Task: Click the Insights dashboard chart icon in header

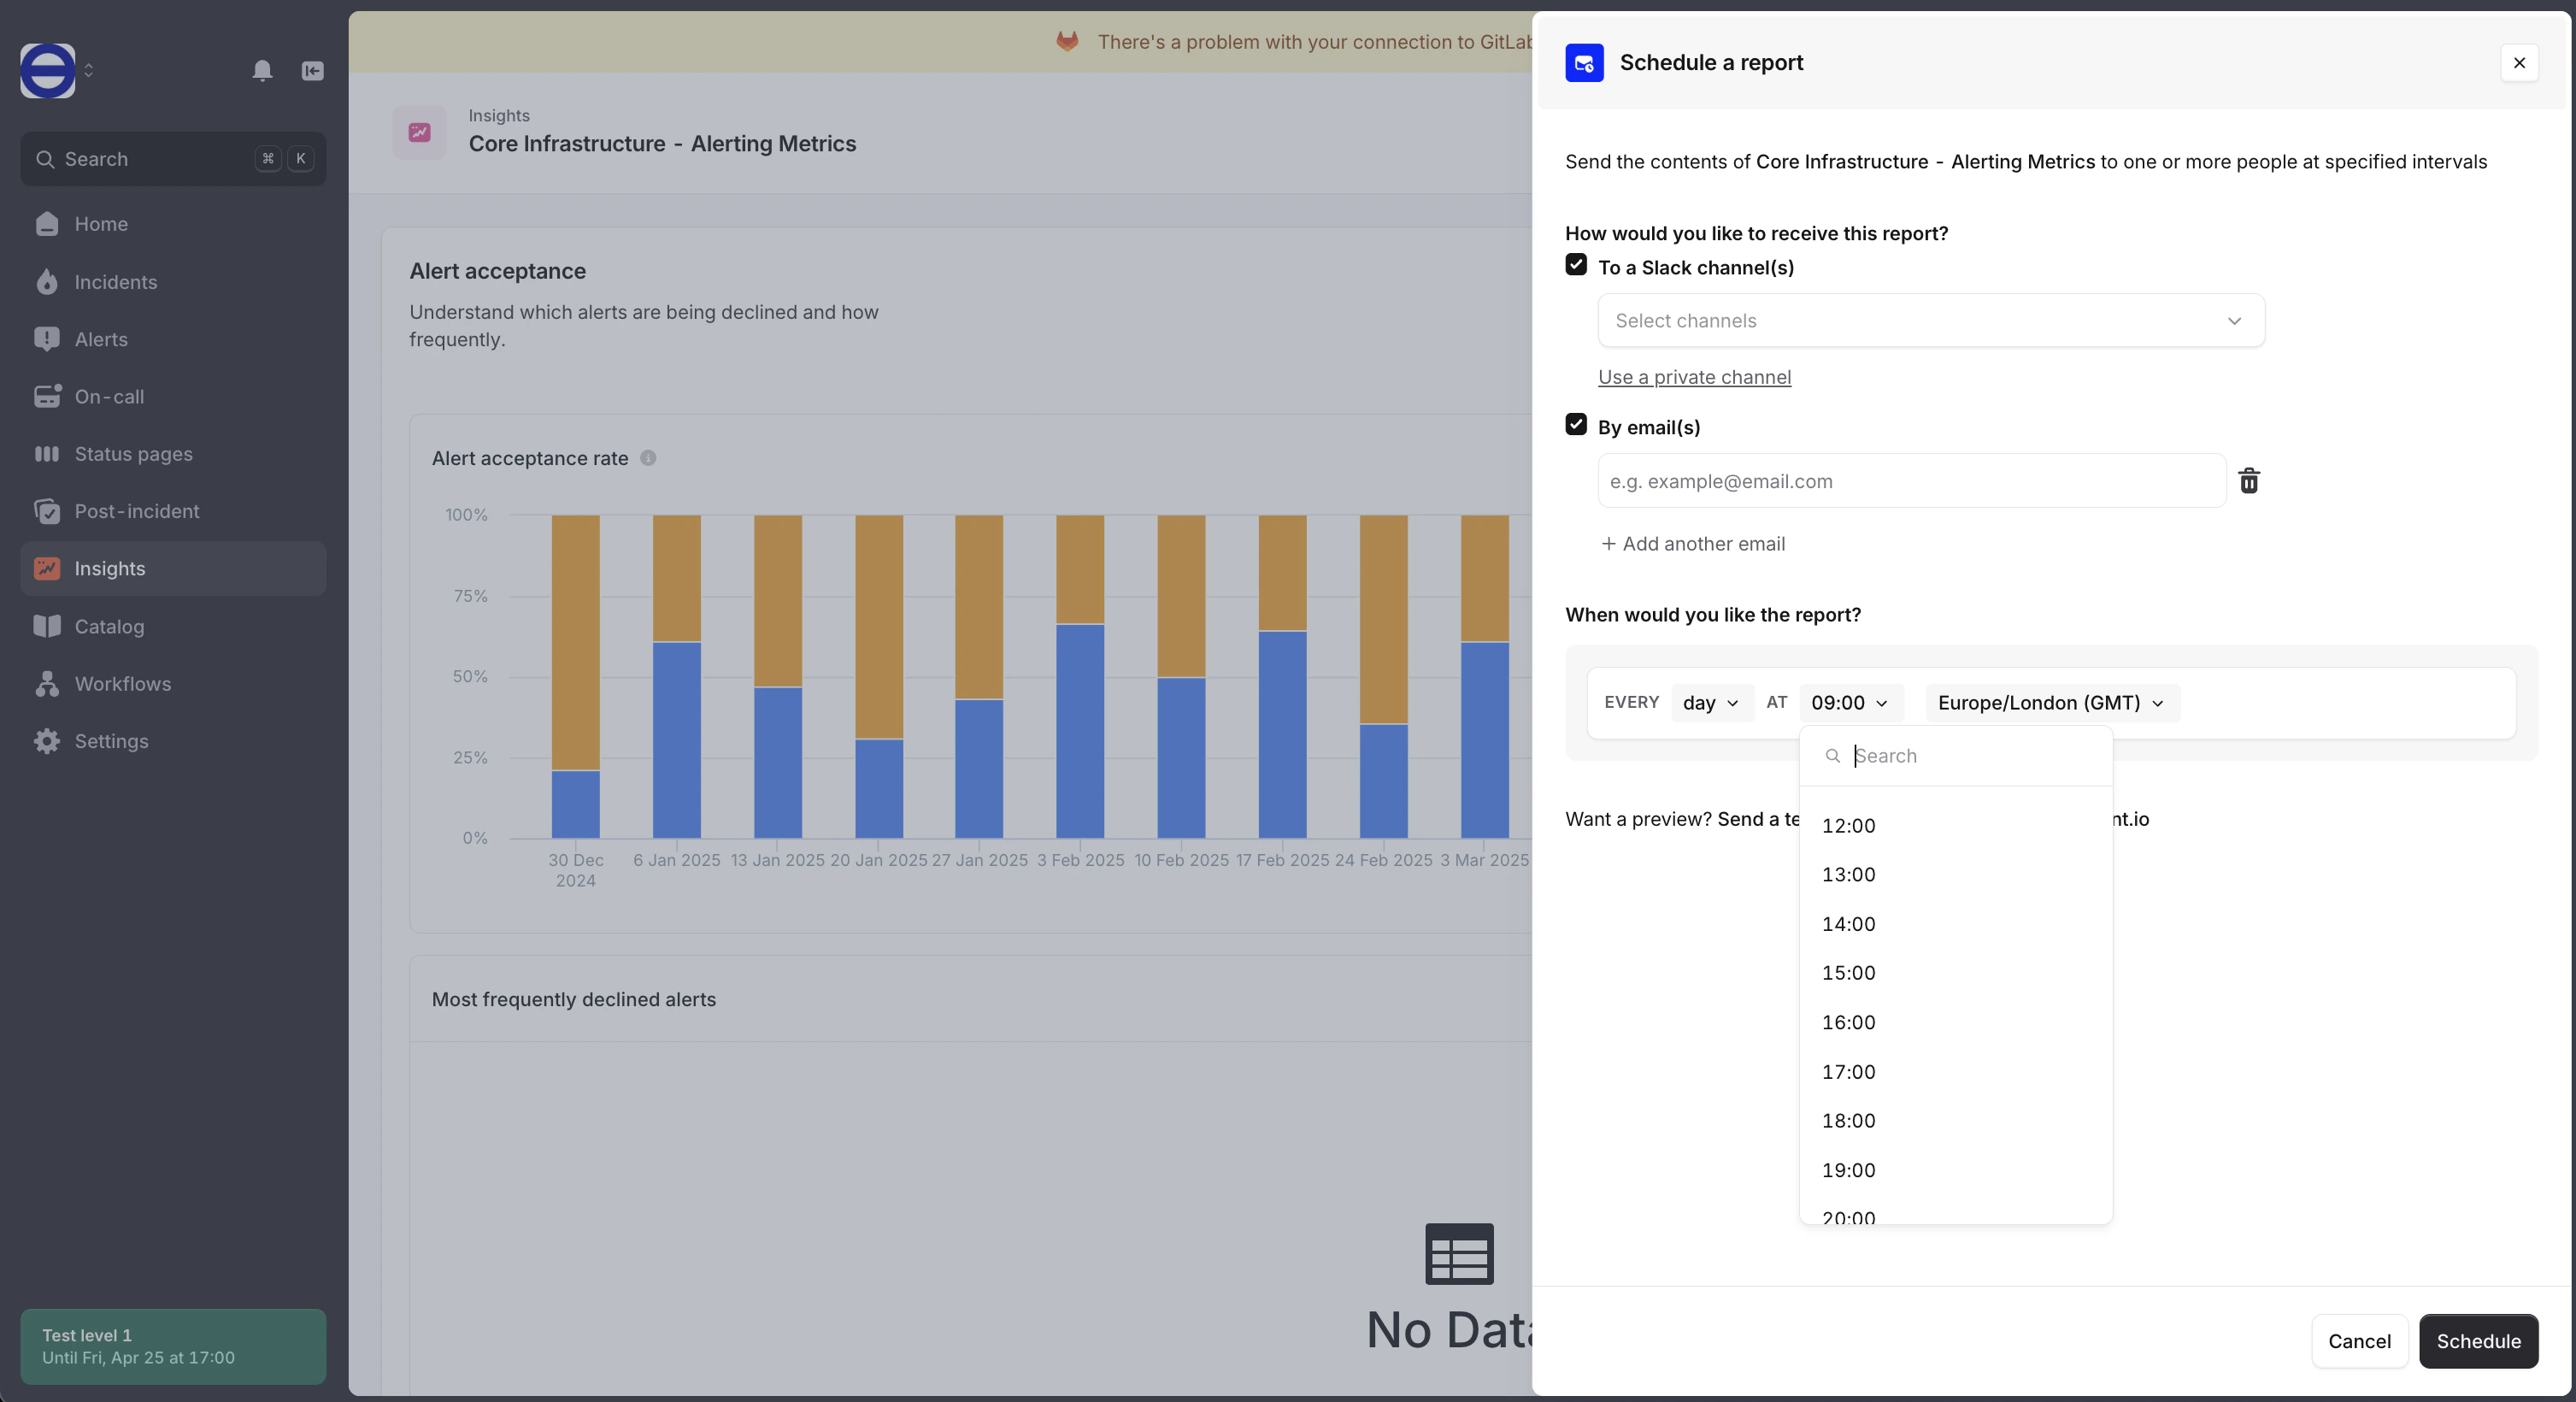Action: click(419, 132)
